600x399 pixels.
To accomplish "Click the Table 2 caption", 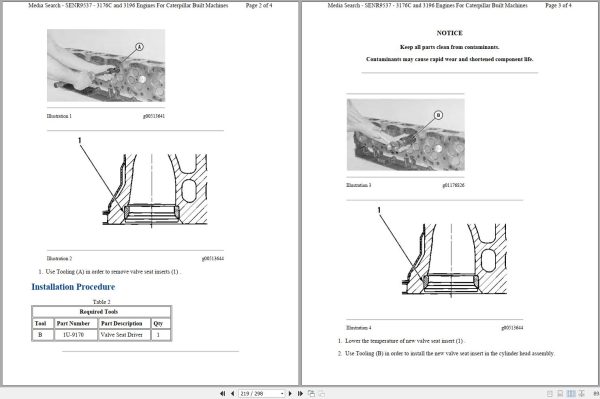I will point(101,302).
